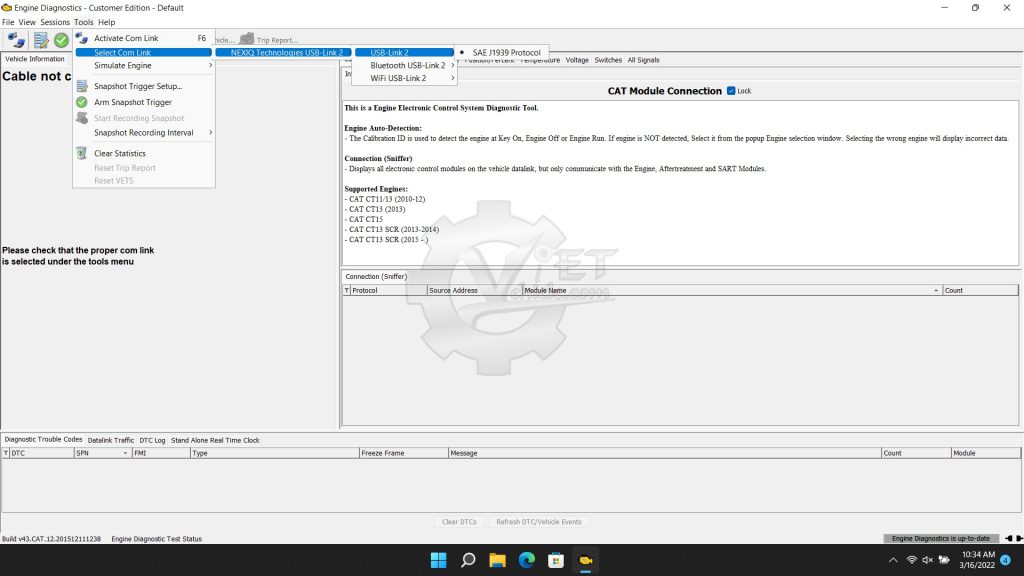Toggle the filter control on the DTC column
The height and width of the screenshot is (576, 1024).
point(8,452)
